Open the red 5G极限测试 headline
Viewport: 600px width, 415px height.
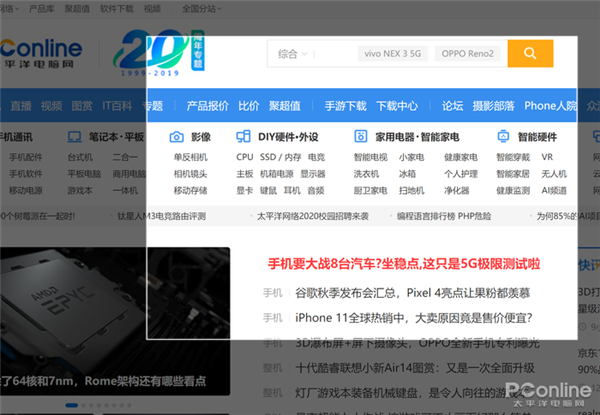[x=404, y=264]
